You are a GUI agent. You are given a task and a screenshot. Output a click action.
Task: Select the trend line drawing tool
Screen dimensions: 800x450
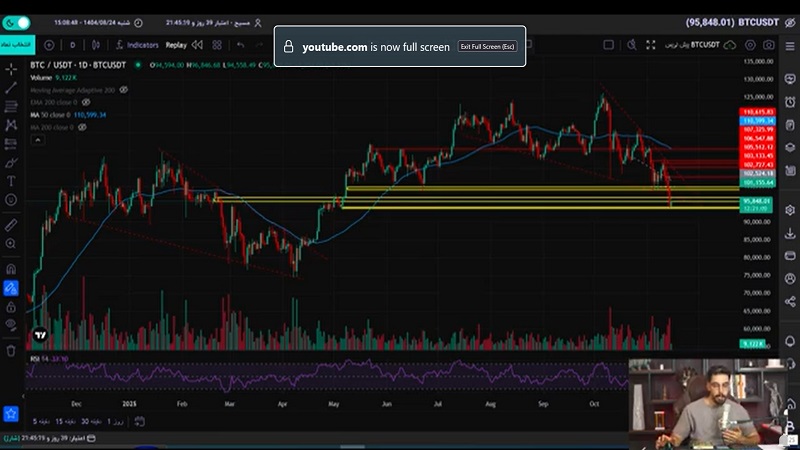point(11,87)
